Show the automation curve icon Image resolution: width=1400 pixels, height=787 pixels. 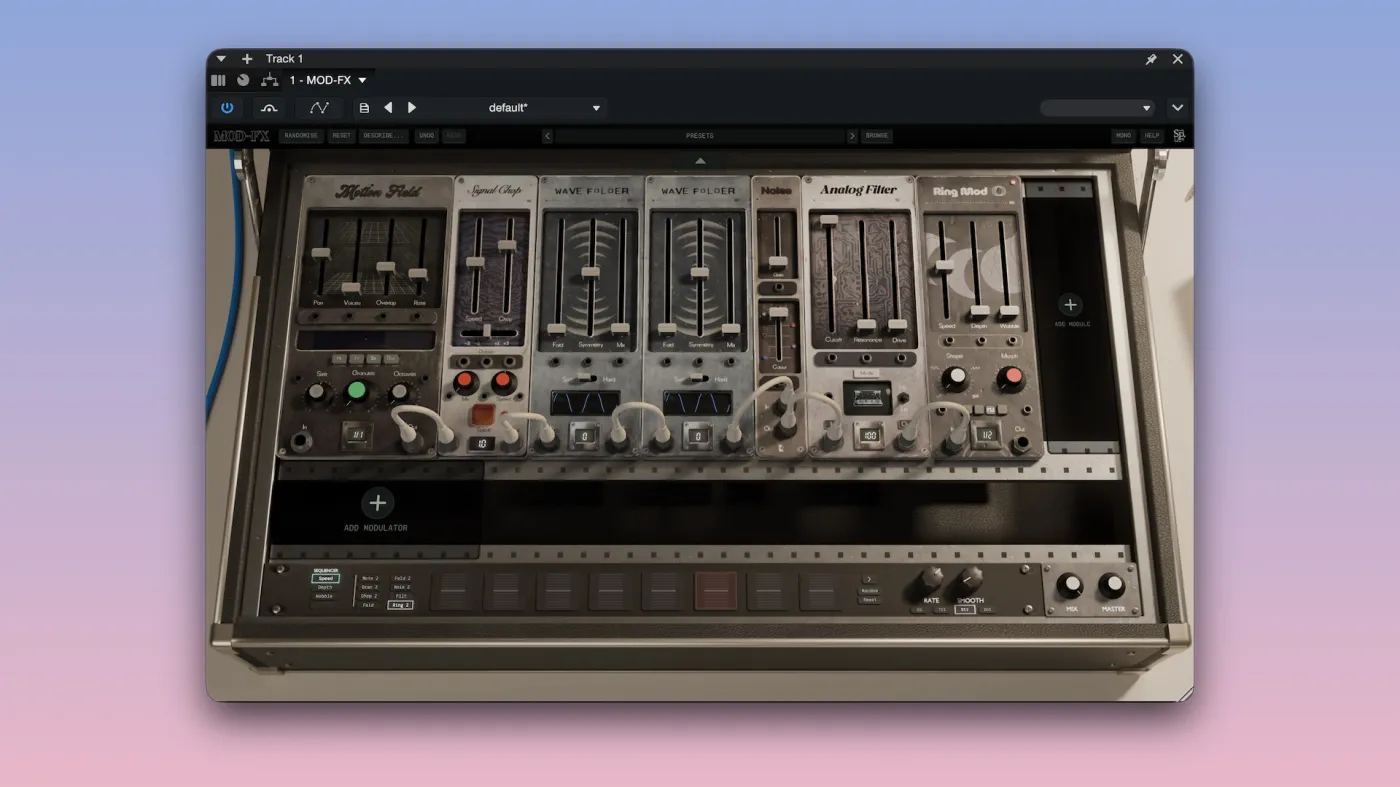pyautogui.click(x=319, y=108)
